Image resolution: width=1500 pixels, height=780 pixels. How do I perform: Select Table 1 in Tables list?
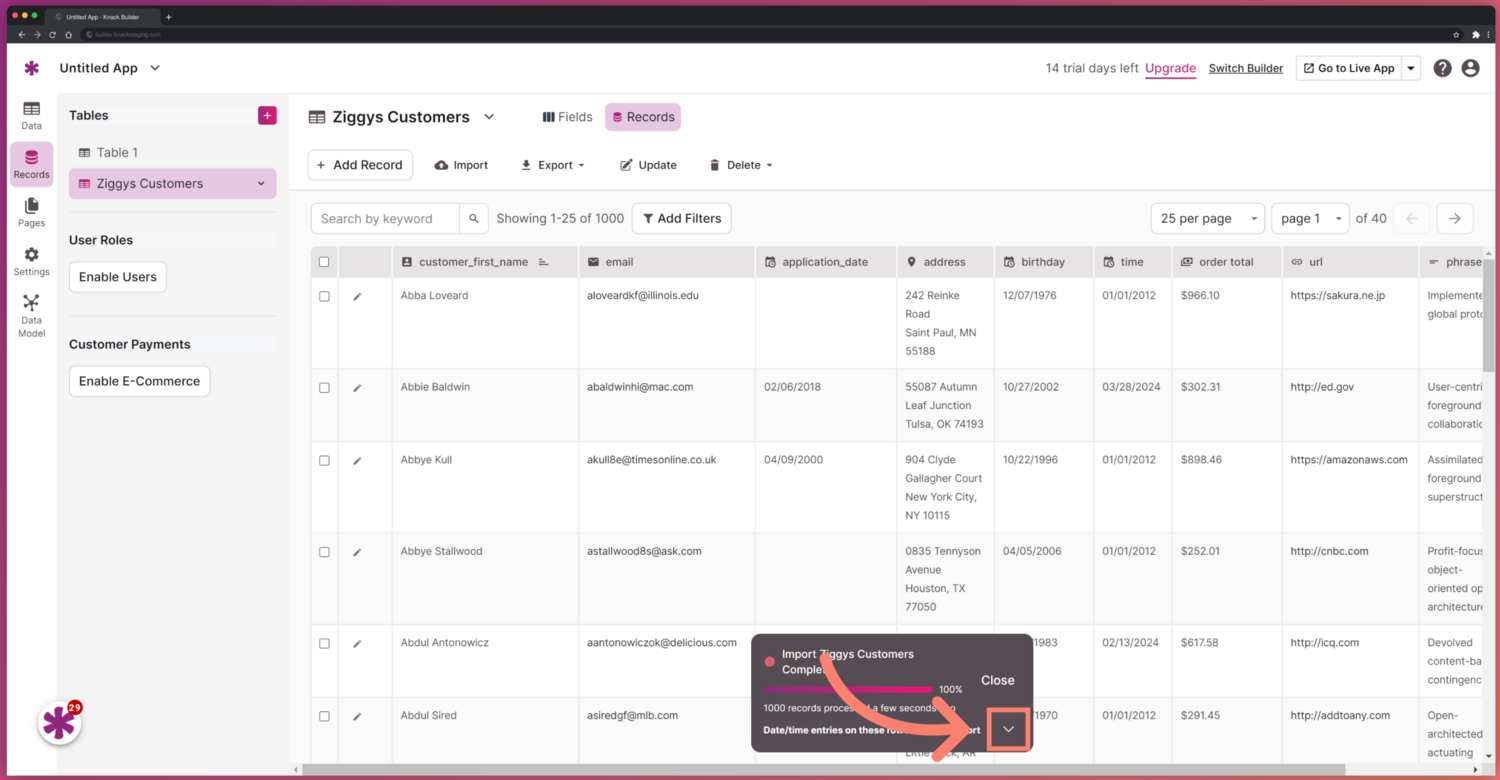[x=117, y=152]
